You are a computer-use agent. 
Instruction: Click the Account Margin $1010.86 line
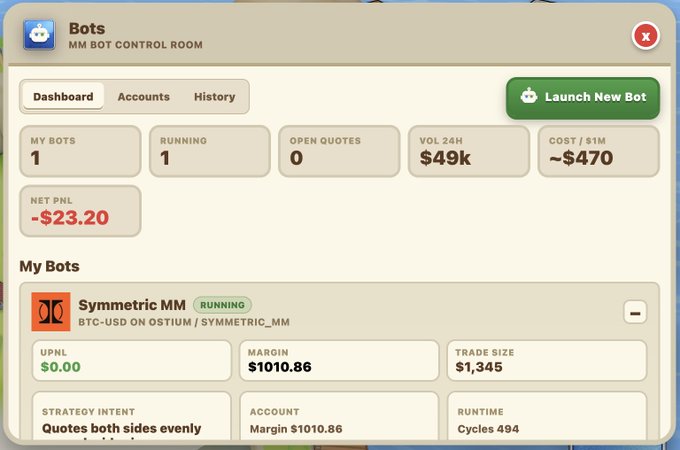[296, 429]
